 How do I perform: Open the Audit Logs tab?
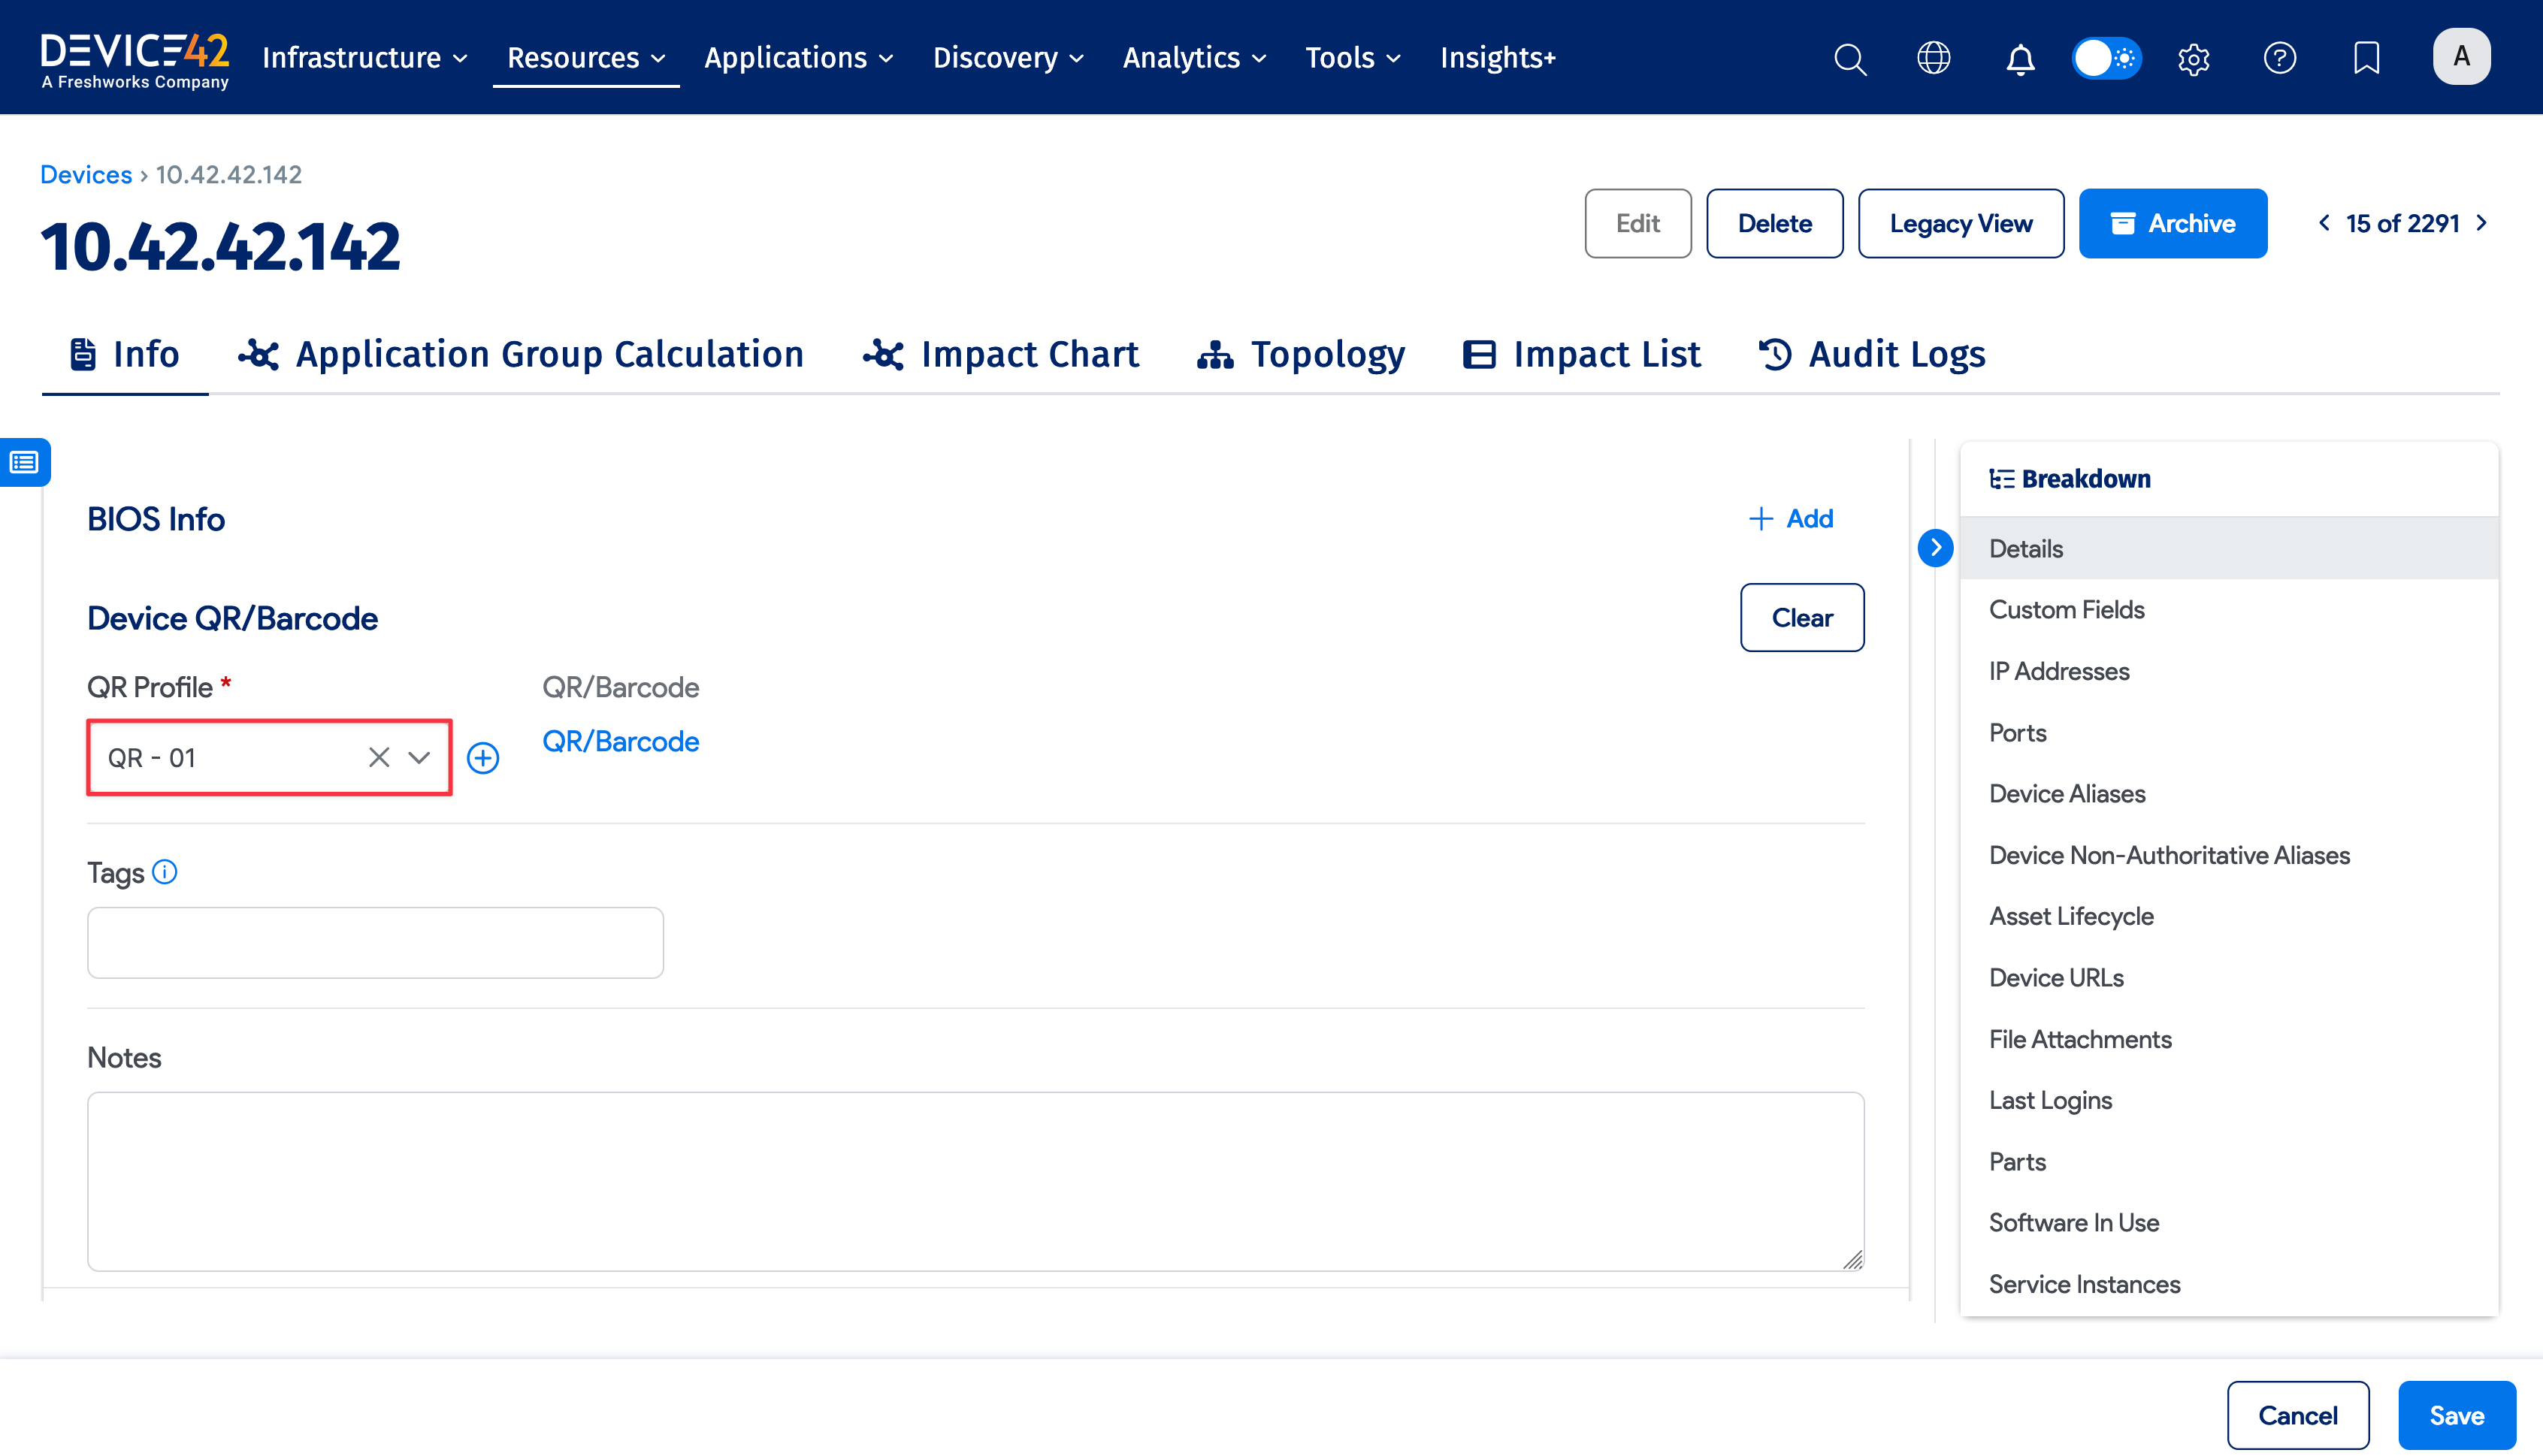(x=1872, y=354)
